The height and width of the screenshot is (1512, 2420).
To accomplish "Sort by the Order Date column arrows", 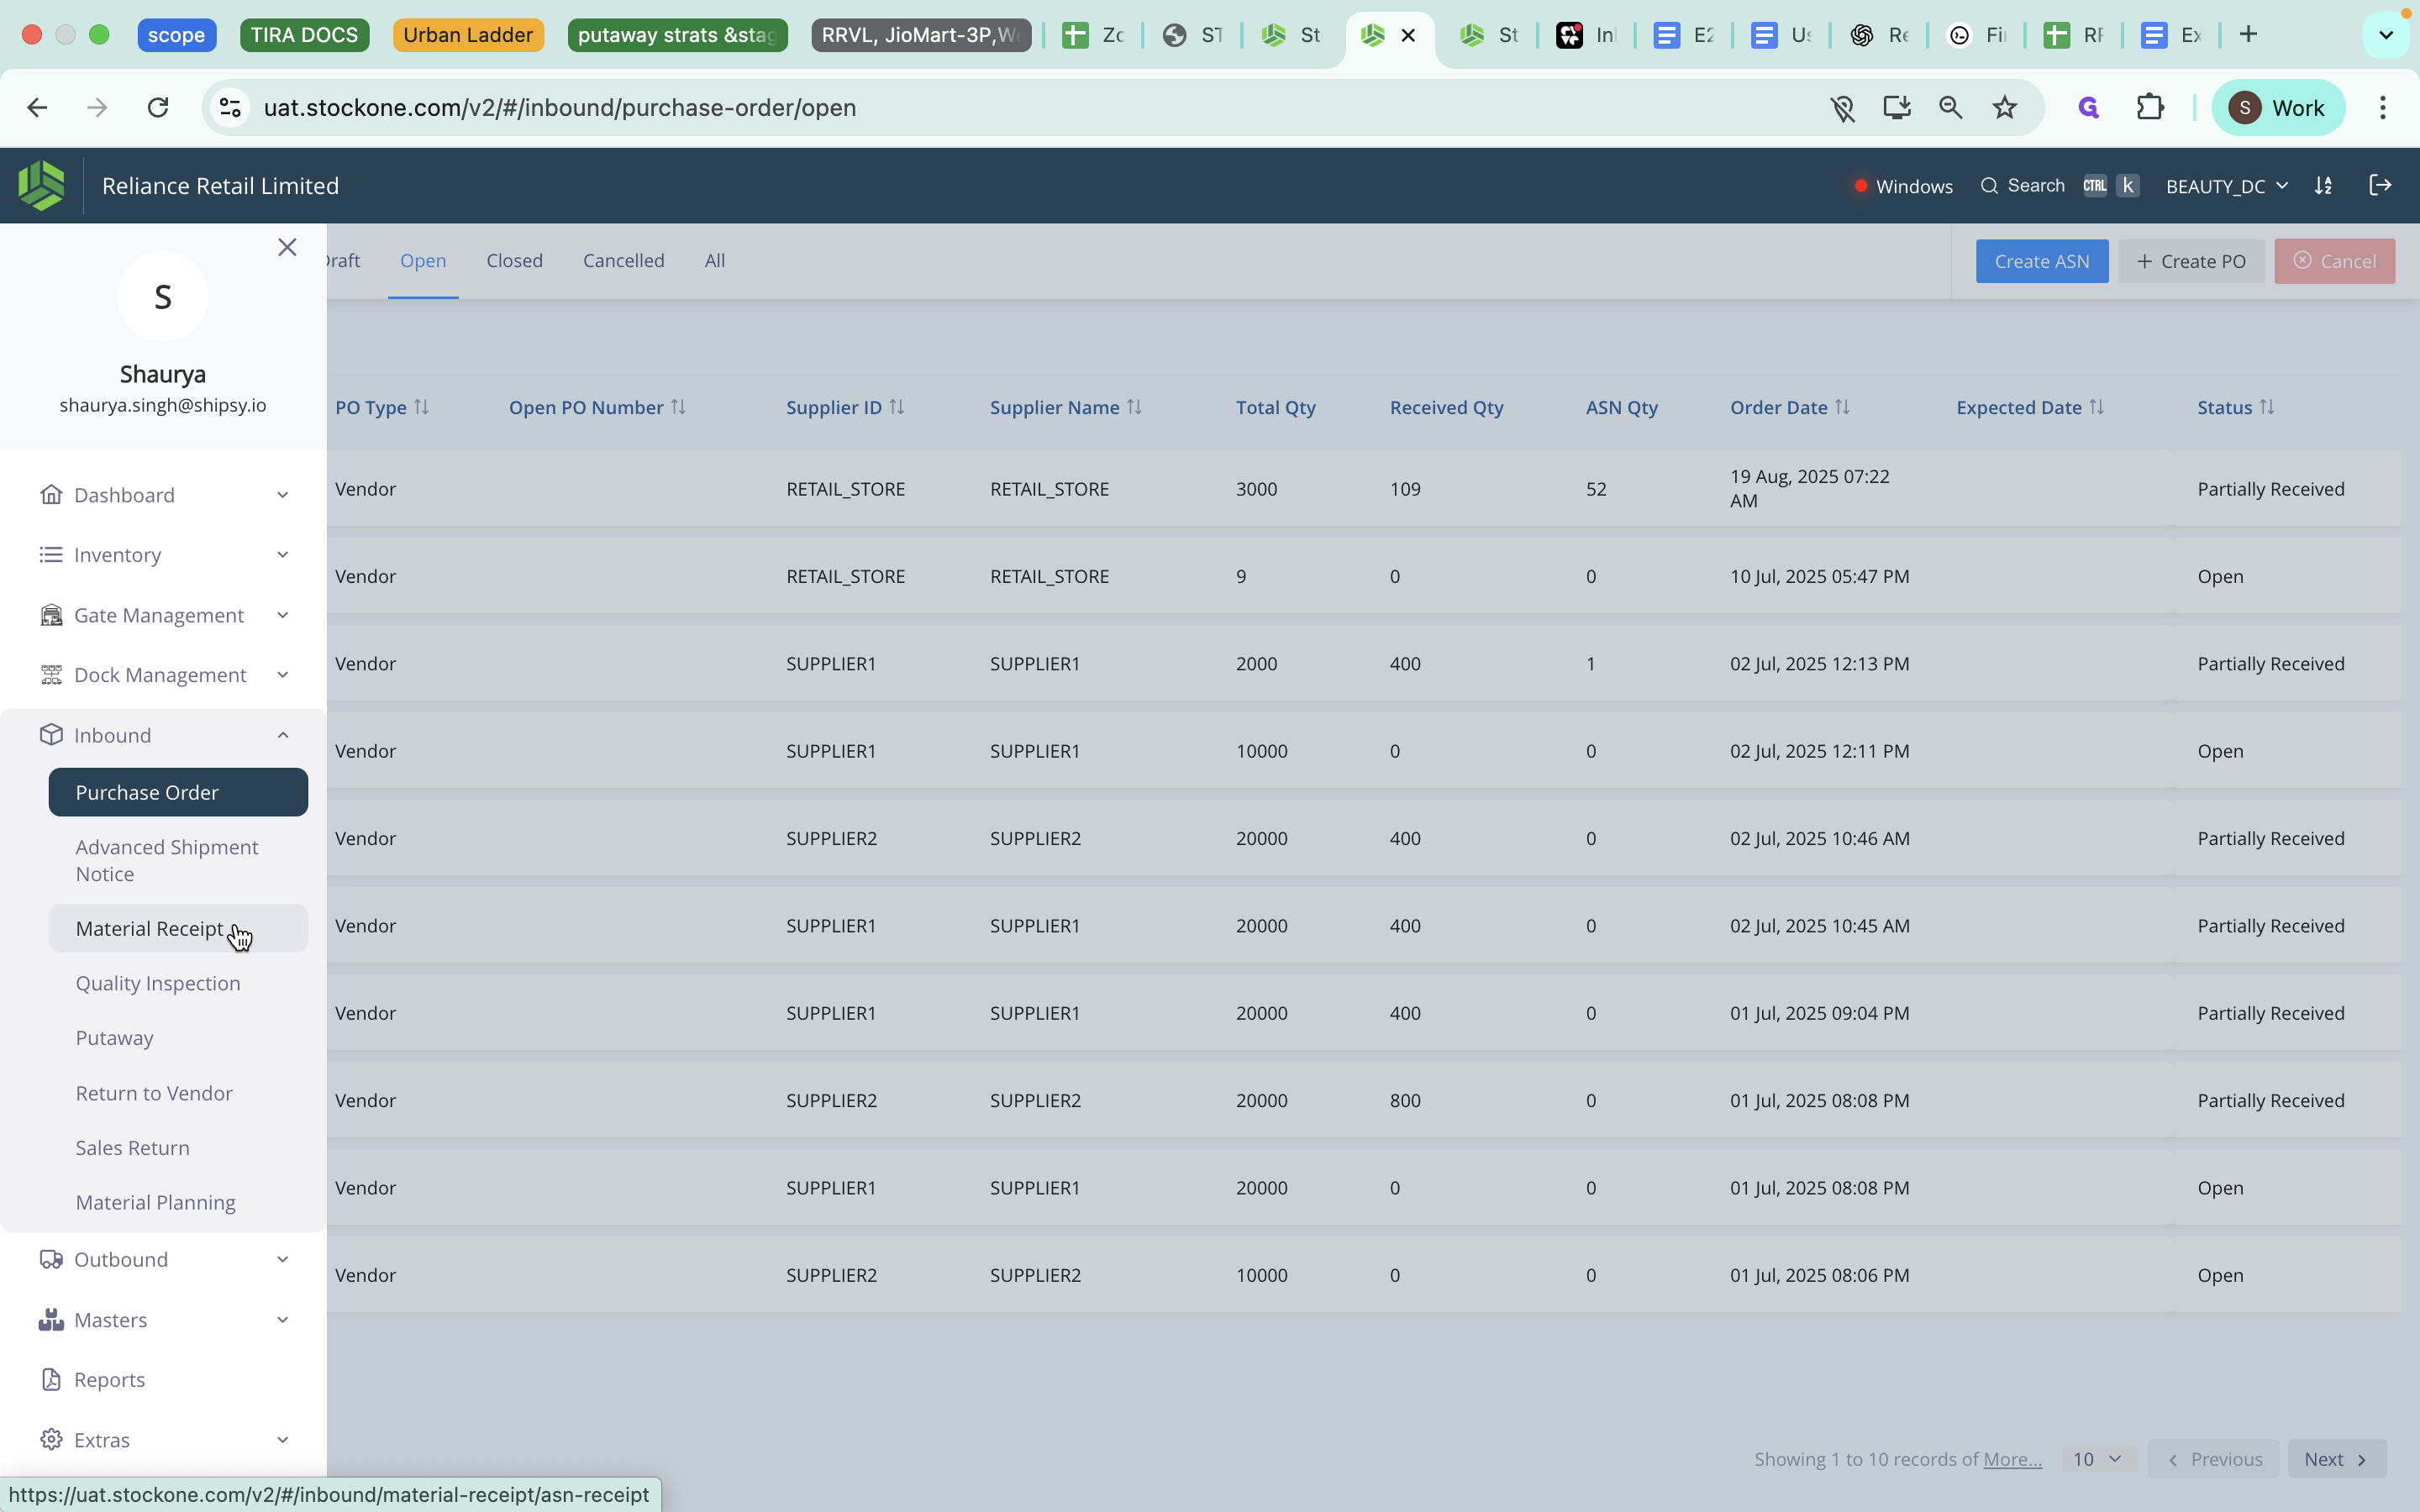I will coord(1842,407).
